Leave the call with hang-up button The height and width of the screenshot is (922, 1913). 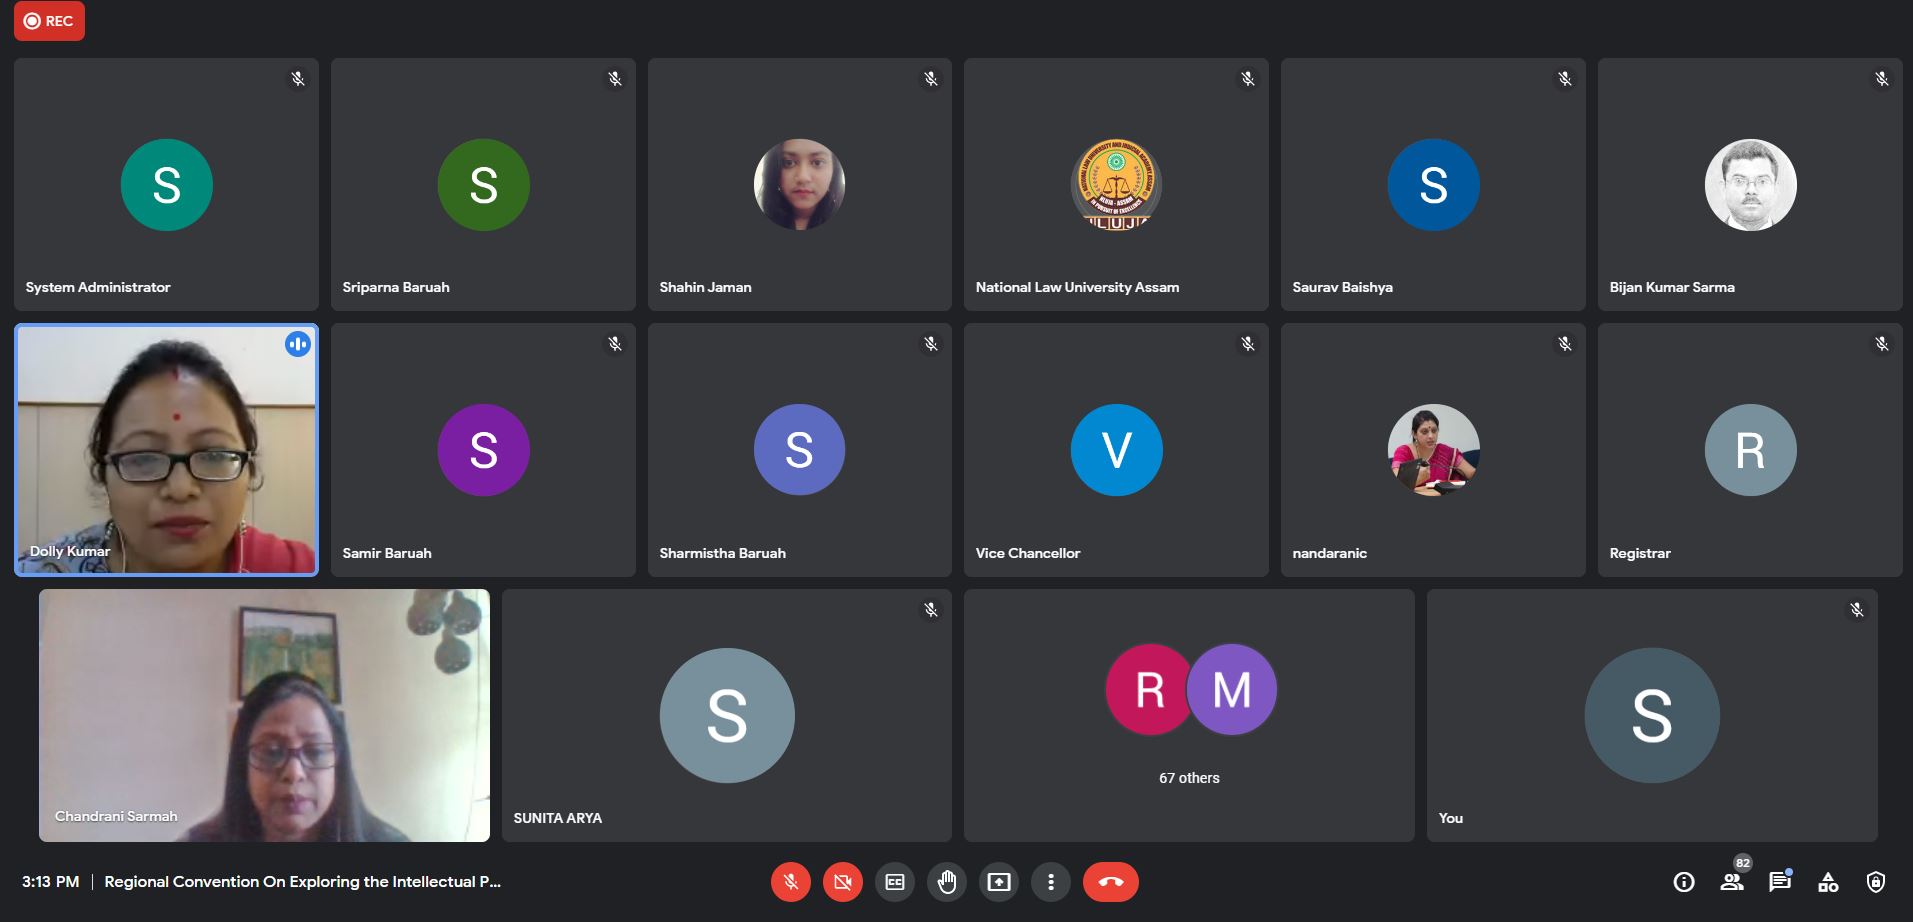pos(1110,882)
